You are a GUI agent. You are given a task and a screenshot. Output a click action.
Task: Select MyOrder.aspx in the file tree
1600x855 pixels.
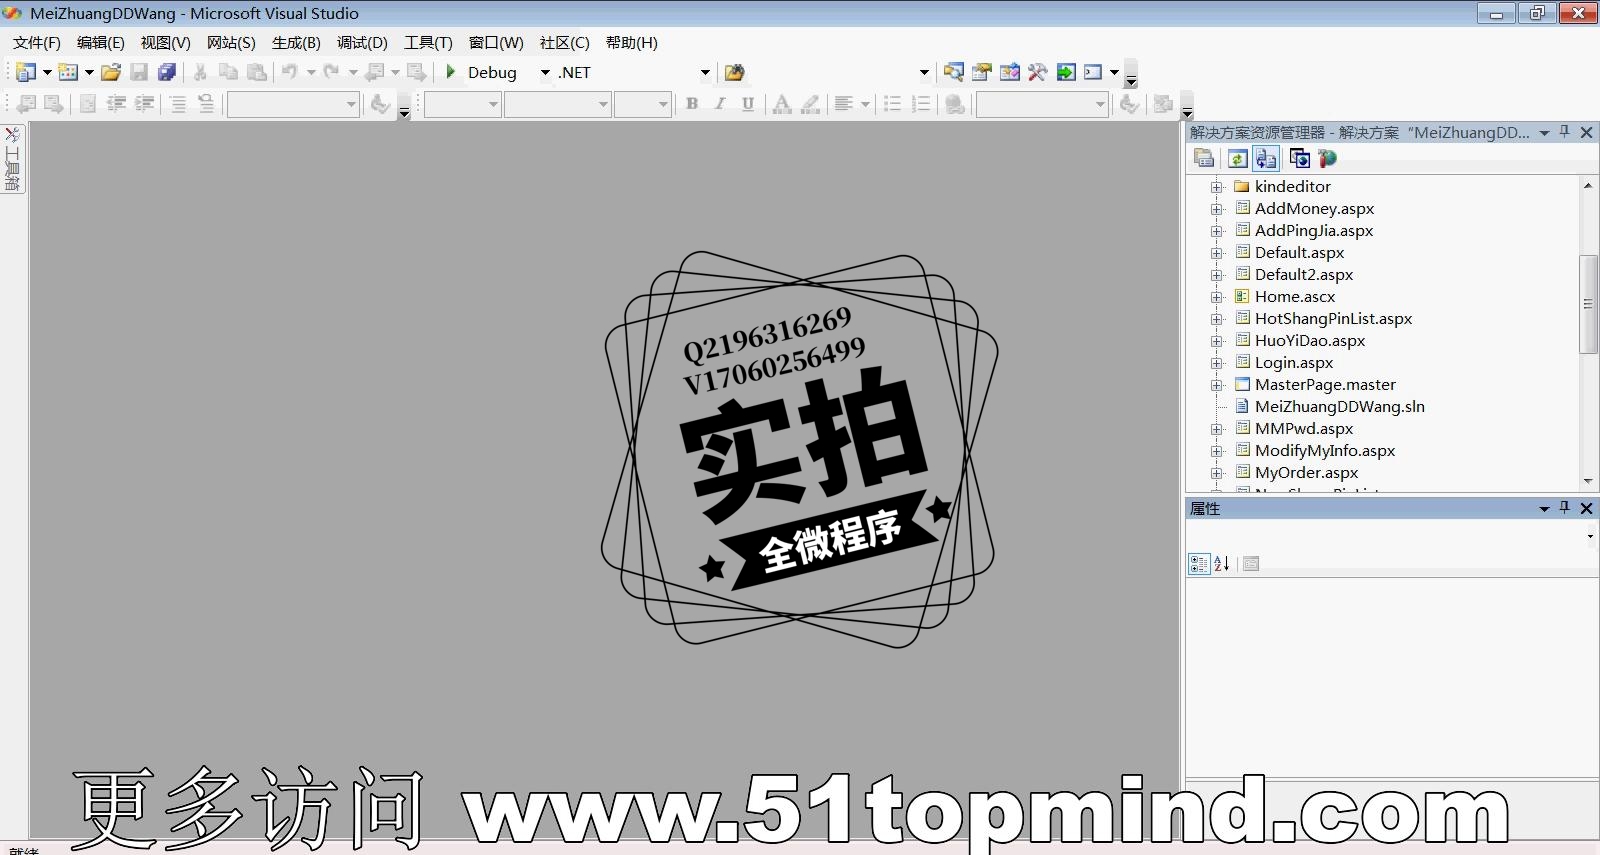pos(1306,472)
